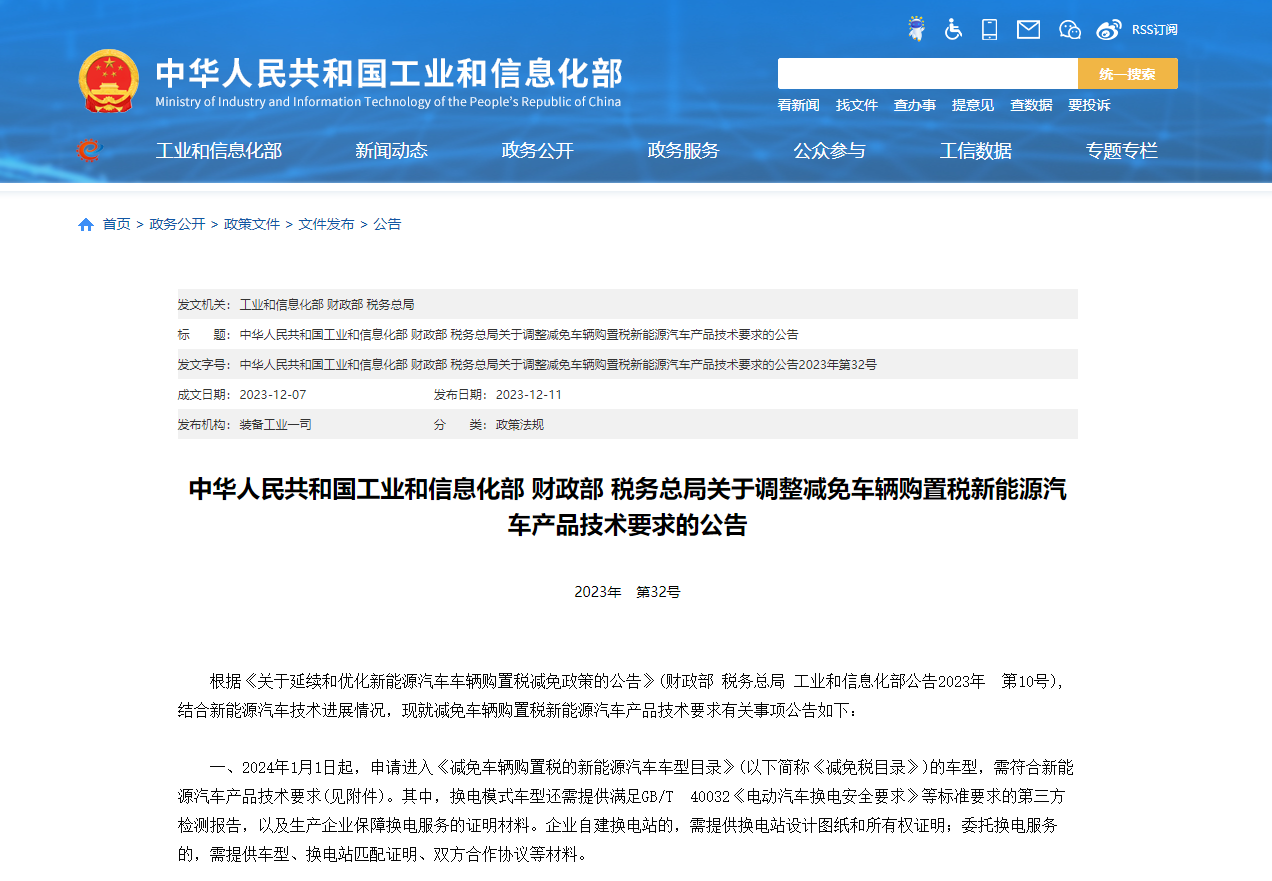The width and height of the screenshot is (1272, 881).
Task: Click the 统一搜索 search button
Action: [1128, 74]
